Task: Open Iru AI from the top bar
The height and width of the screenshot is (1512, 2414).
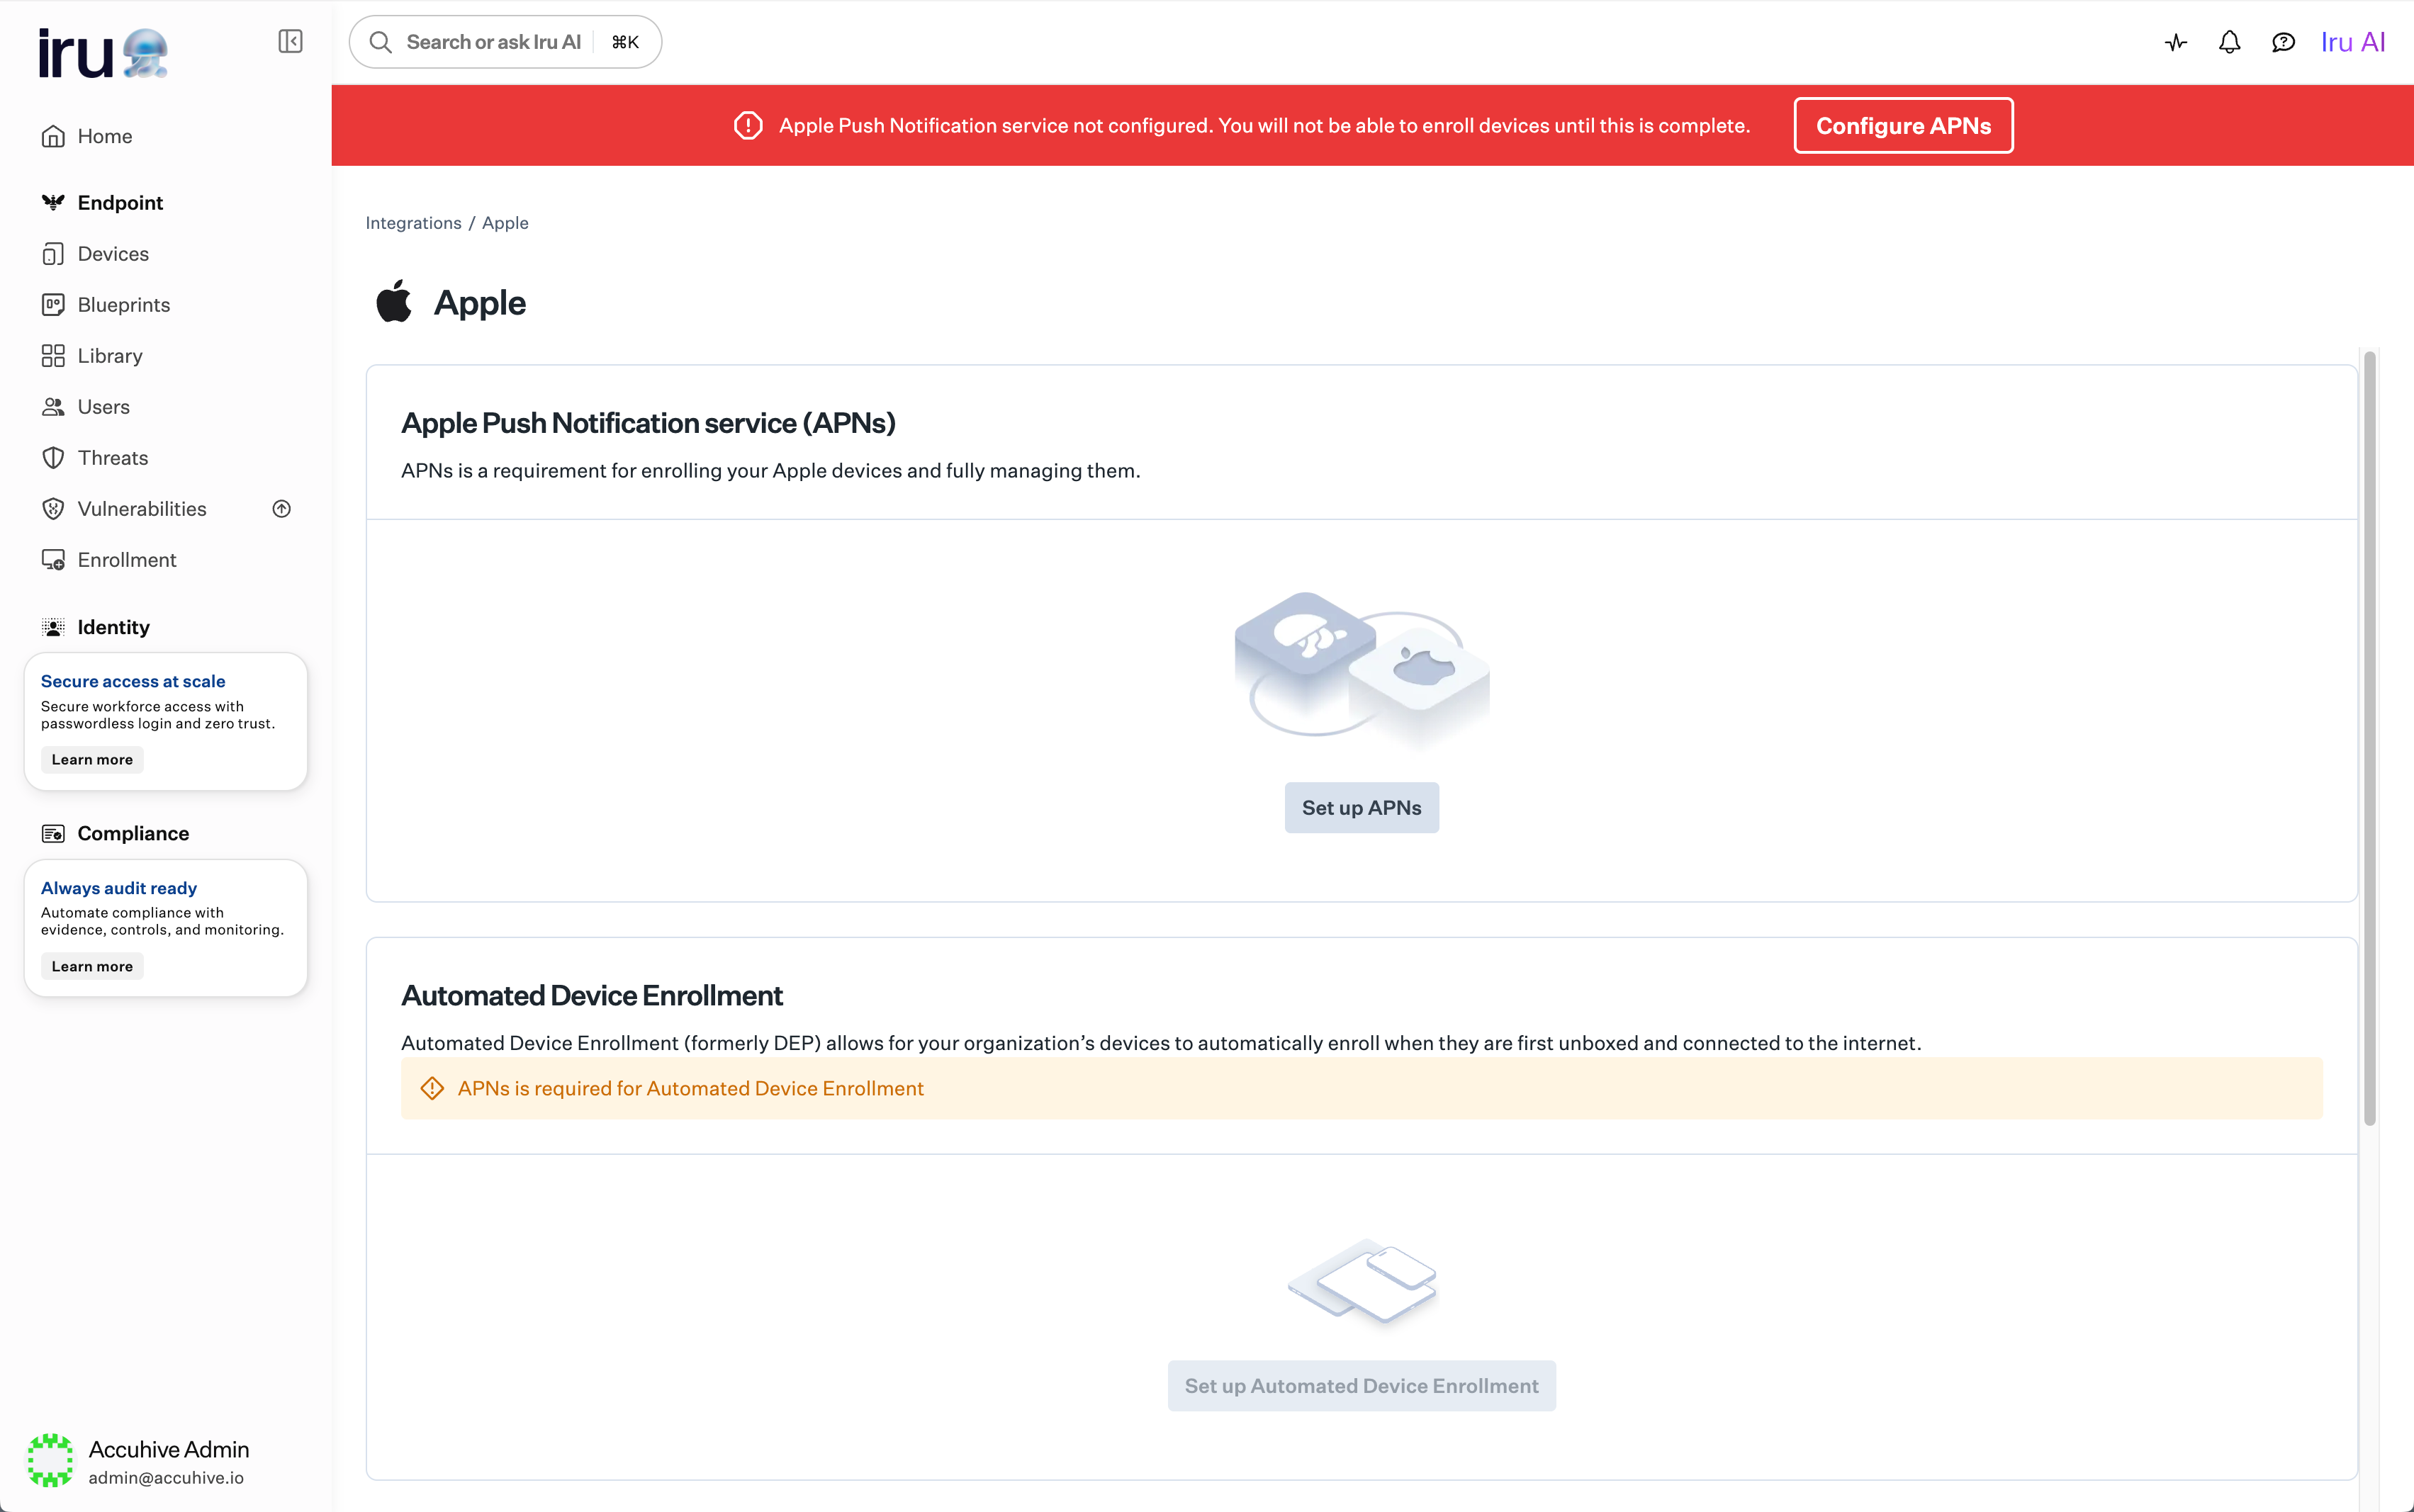Action: 2352,42
